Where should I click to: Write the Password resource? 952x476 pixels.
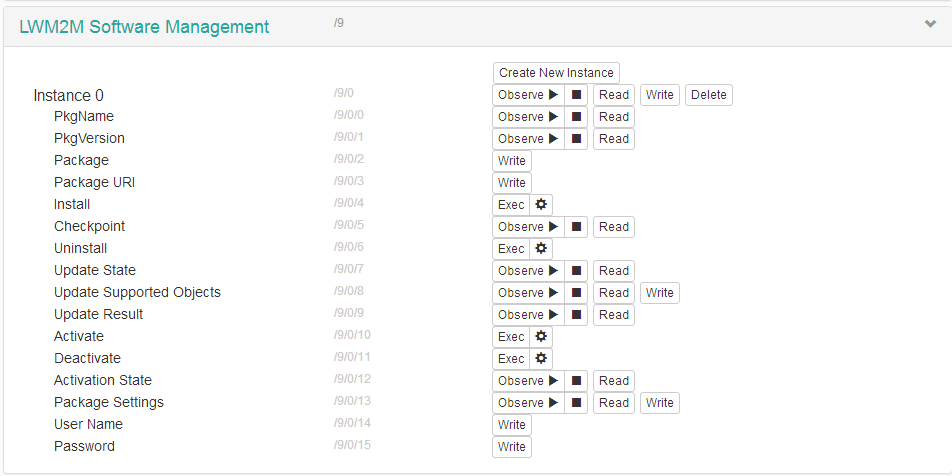512,447
